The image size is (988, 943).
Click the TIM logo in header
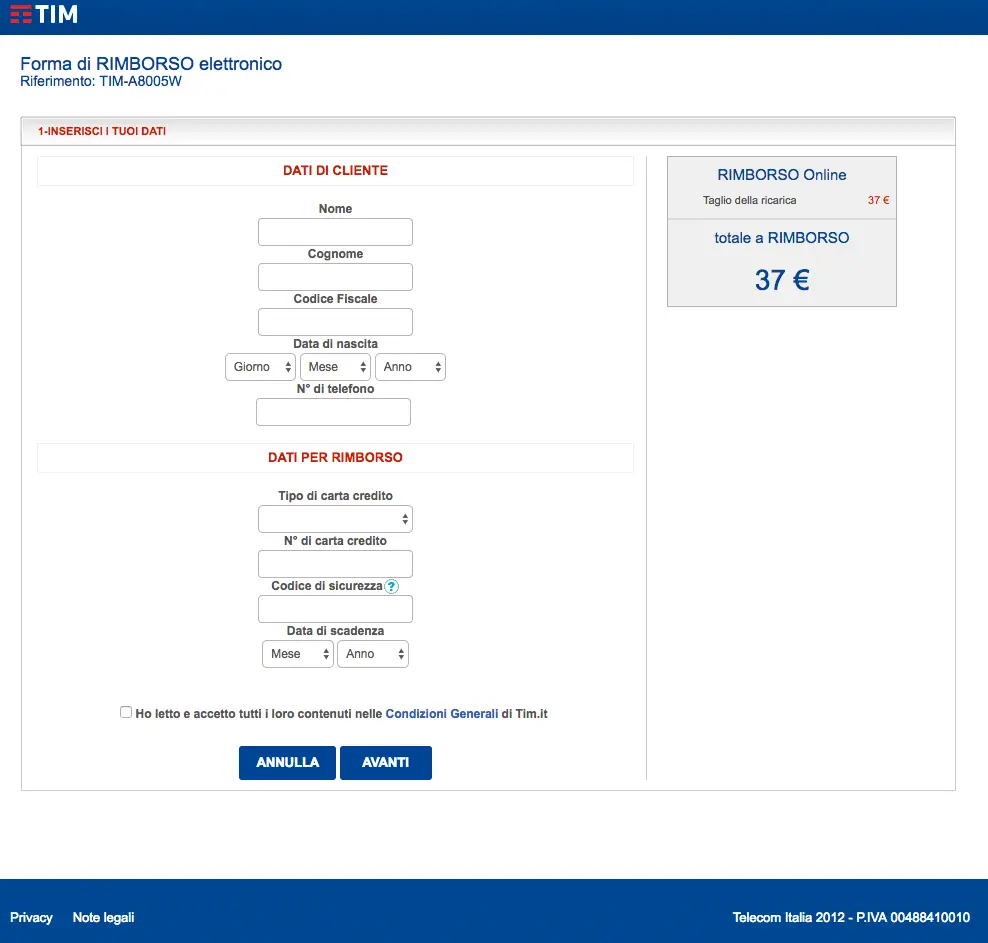pyautogui.click(x=43, y=14)
